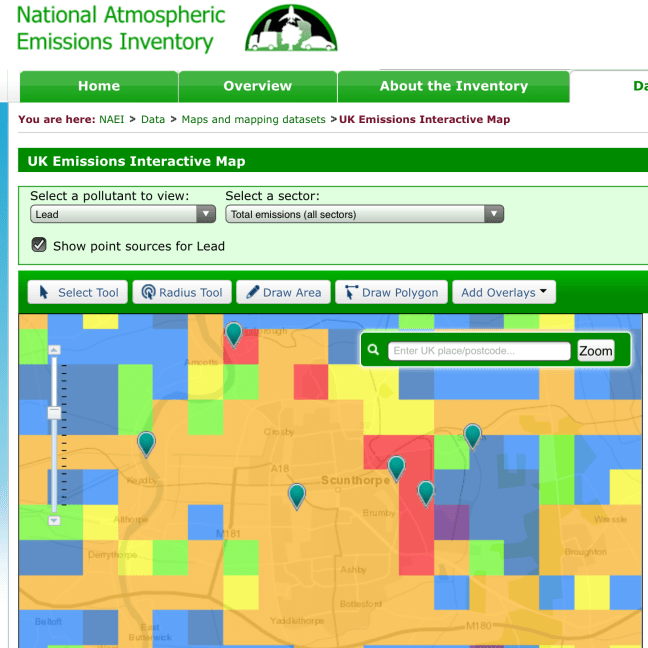
Task: Click the topmost map marker pin
Action: (x=234, y=333)
